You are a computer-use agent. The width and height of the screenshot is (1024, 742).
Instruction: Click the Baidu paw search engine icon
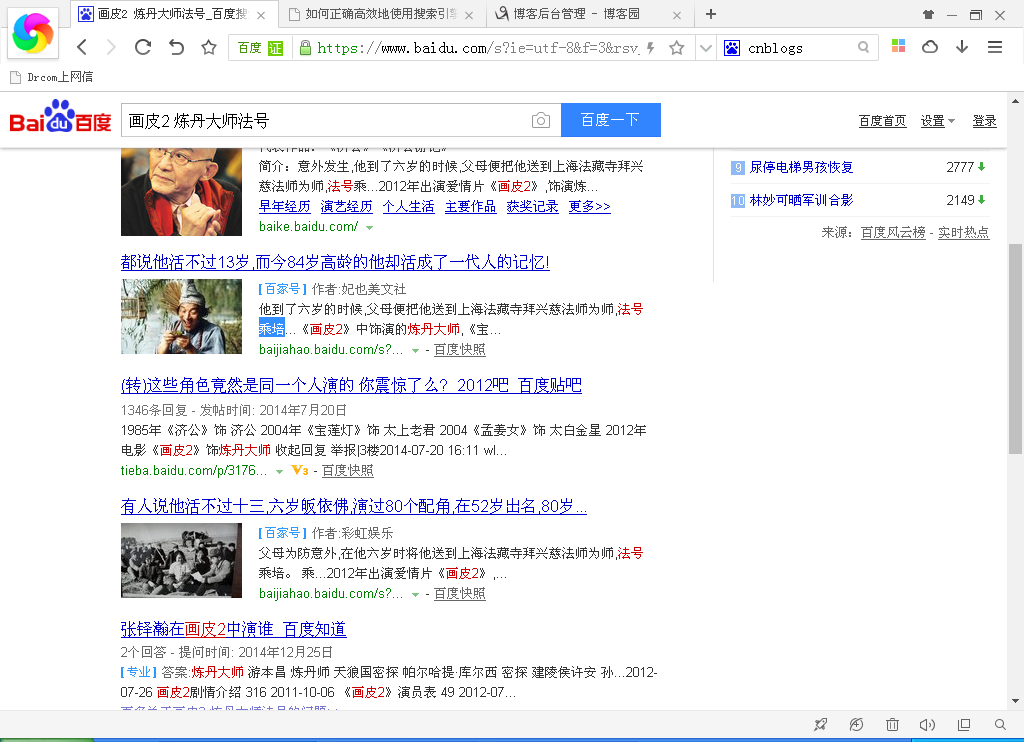tap(731, 48)
